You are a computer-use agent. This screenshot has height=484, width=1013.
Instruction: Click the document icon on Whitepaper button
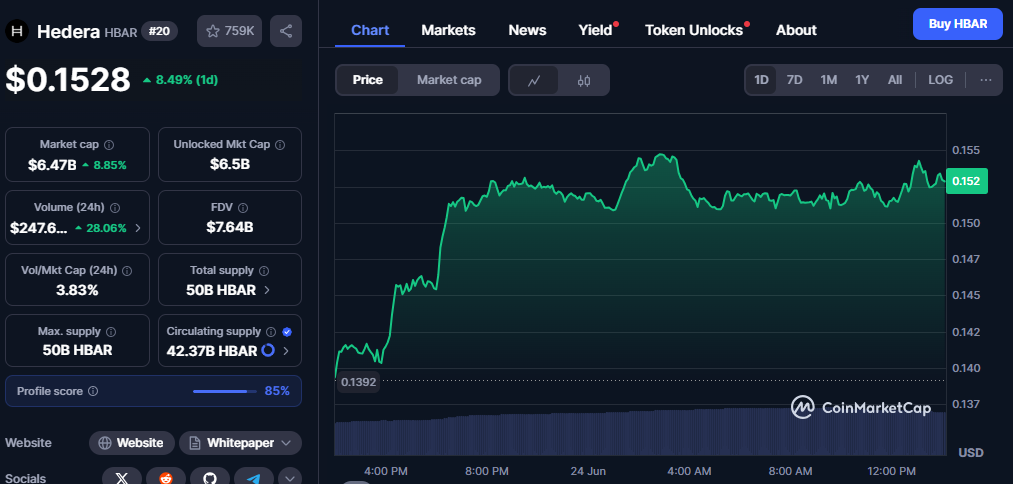pos(194,443)
